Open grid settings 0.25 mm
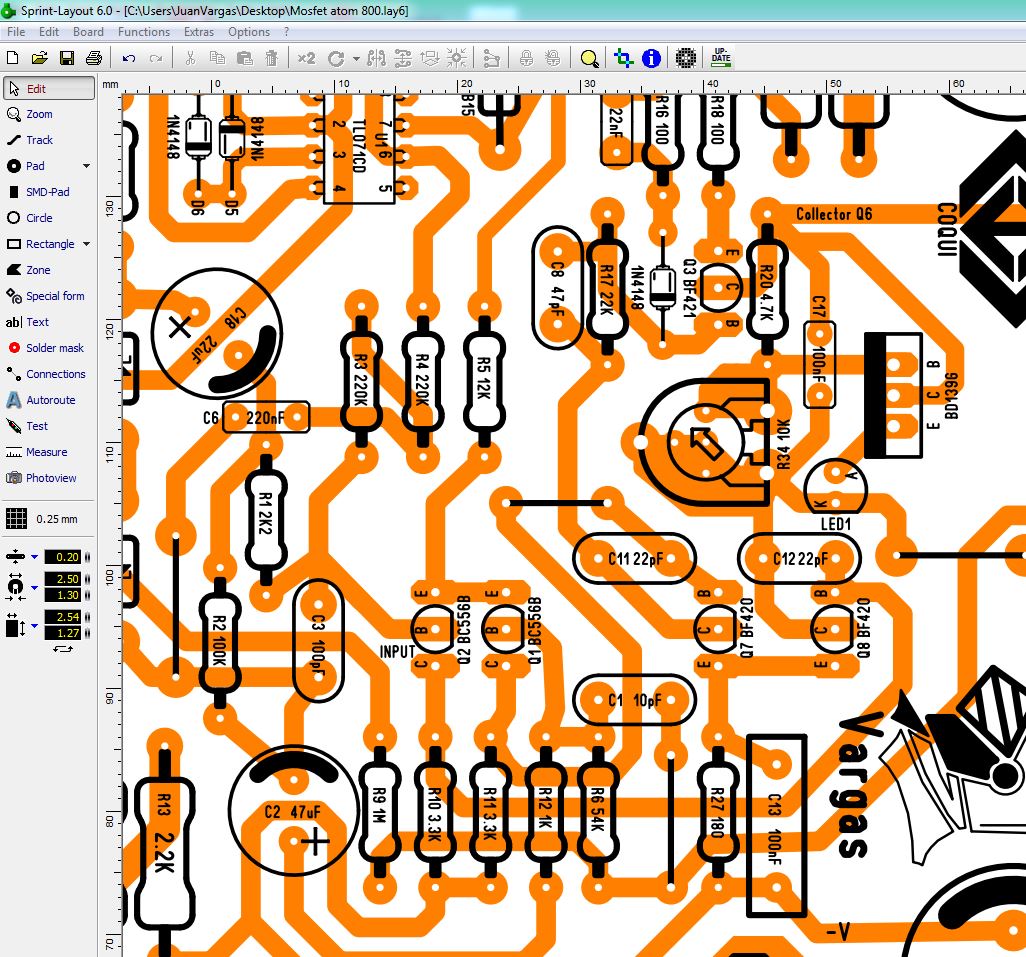Screen dimensions: 1026x957 point(42,519)
